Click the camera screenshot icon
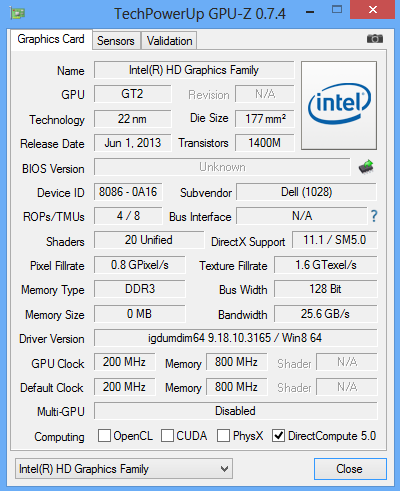This screenshot has width=400, height=491. pyautogui.click(x=375, y=39)
